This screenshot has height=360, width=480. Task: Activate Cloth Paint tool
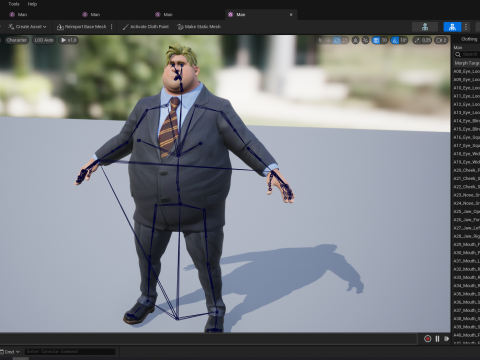pos(146,27)
